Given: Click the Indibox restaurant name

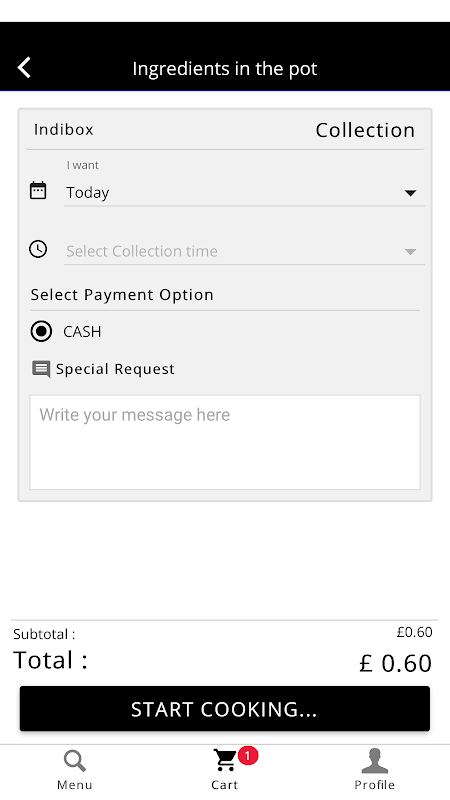Looking at the screenshot, I should (x=64, y=130).
